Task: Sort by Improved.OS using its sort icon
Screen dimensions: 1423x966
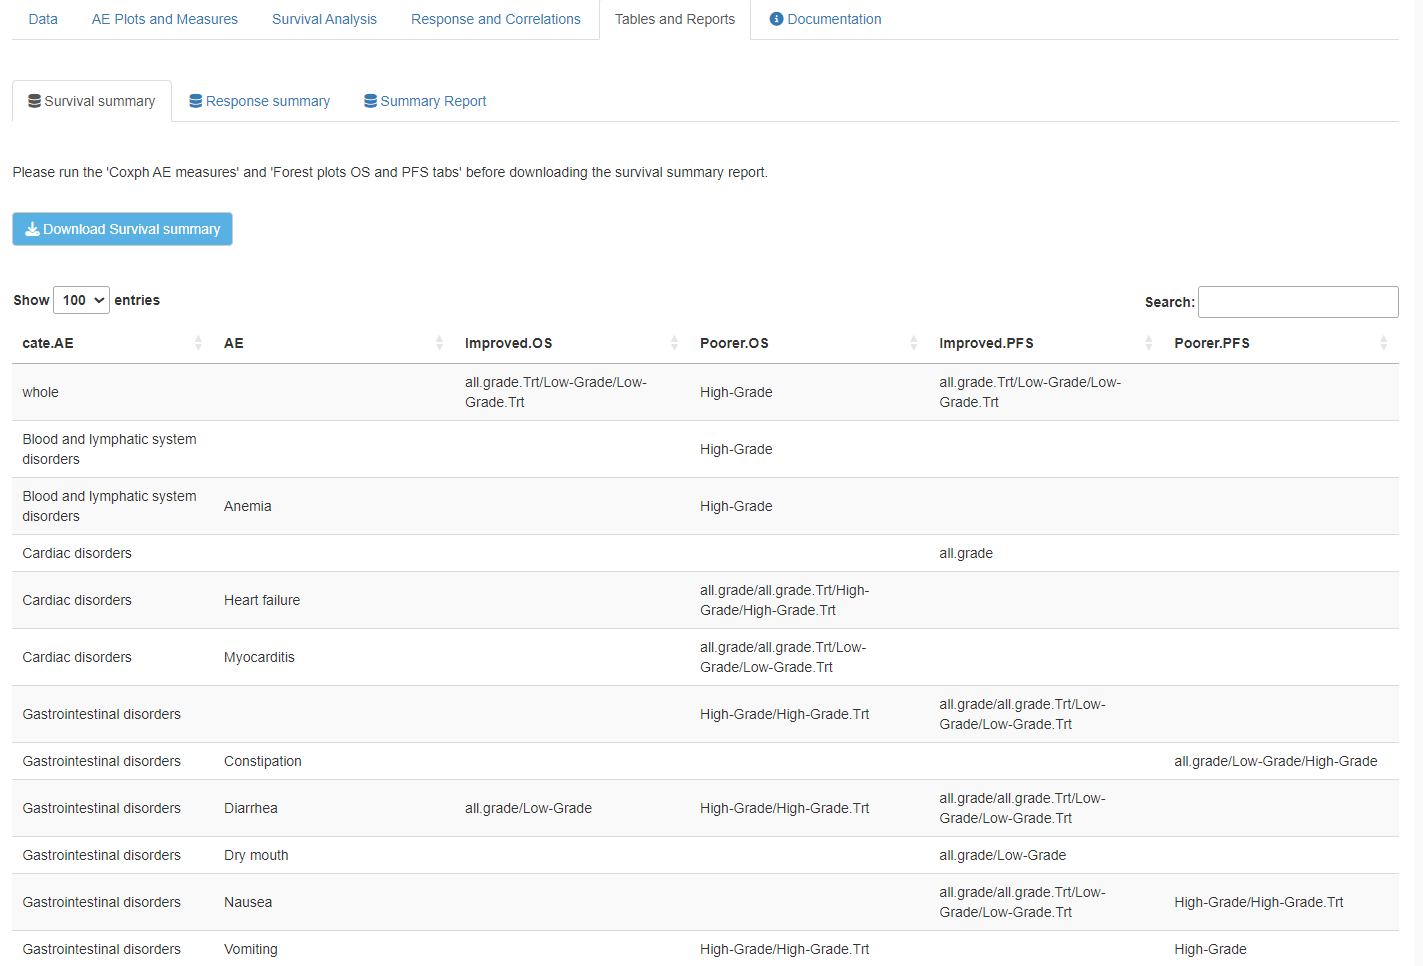Action: 674,343
